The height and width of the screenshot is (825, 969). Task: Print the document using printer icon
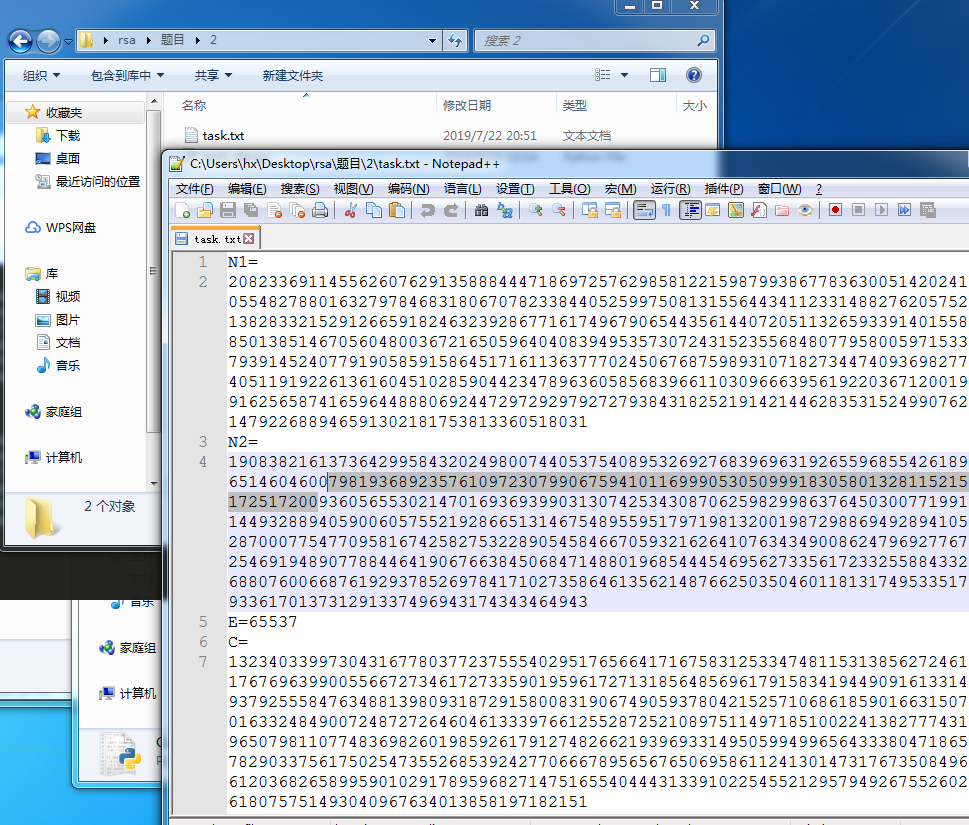coord(320,211)
